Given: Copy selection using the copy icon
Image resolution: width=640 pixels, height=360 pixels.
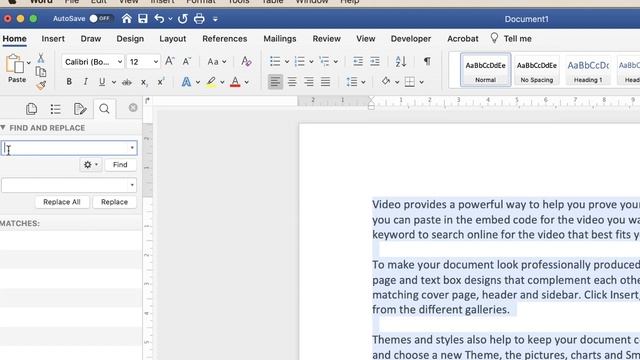Looking at the screenshot, I should [41, 72].
